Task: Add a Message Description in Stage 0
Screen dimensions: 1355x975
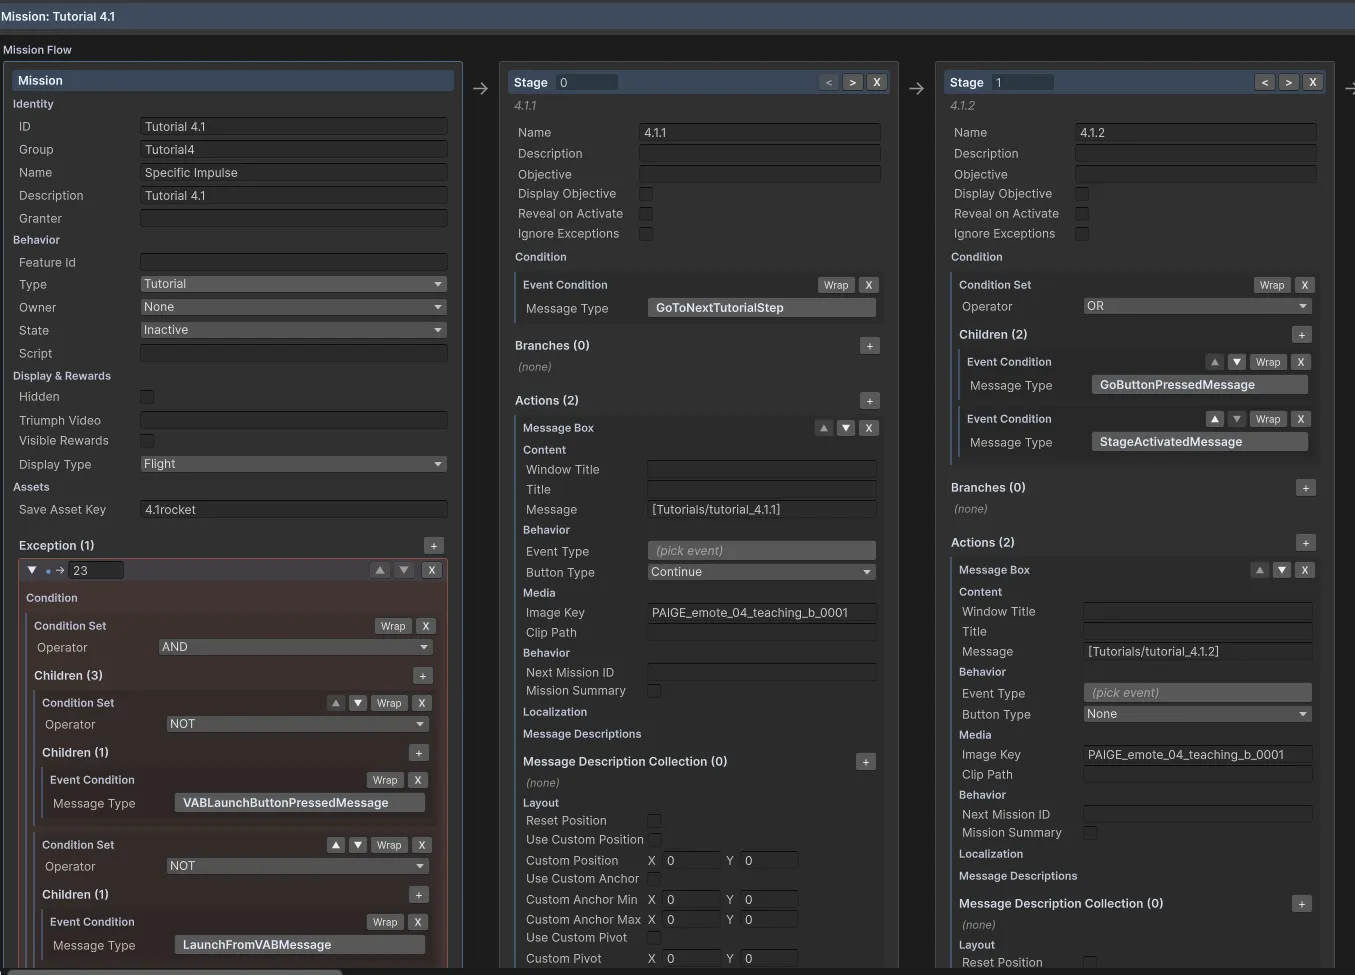Action: coord(866,762)
